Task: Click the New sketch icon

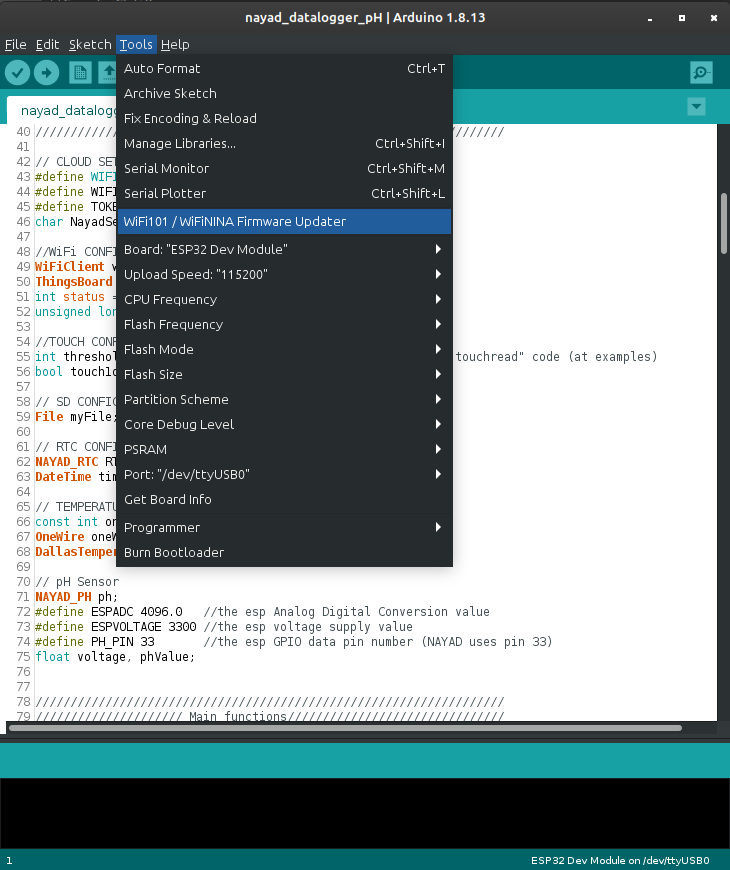Action: point(80,73)
